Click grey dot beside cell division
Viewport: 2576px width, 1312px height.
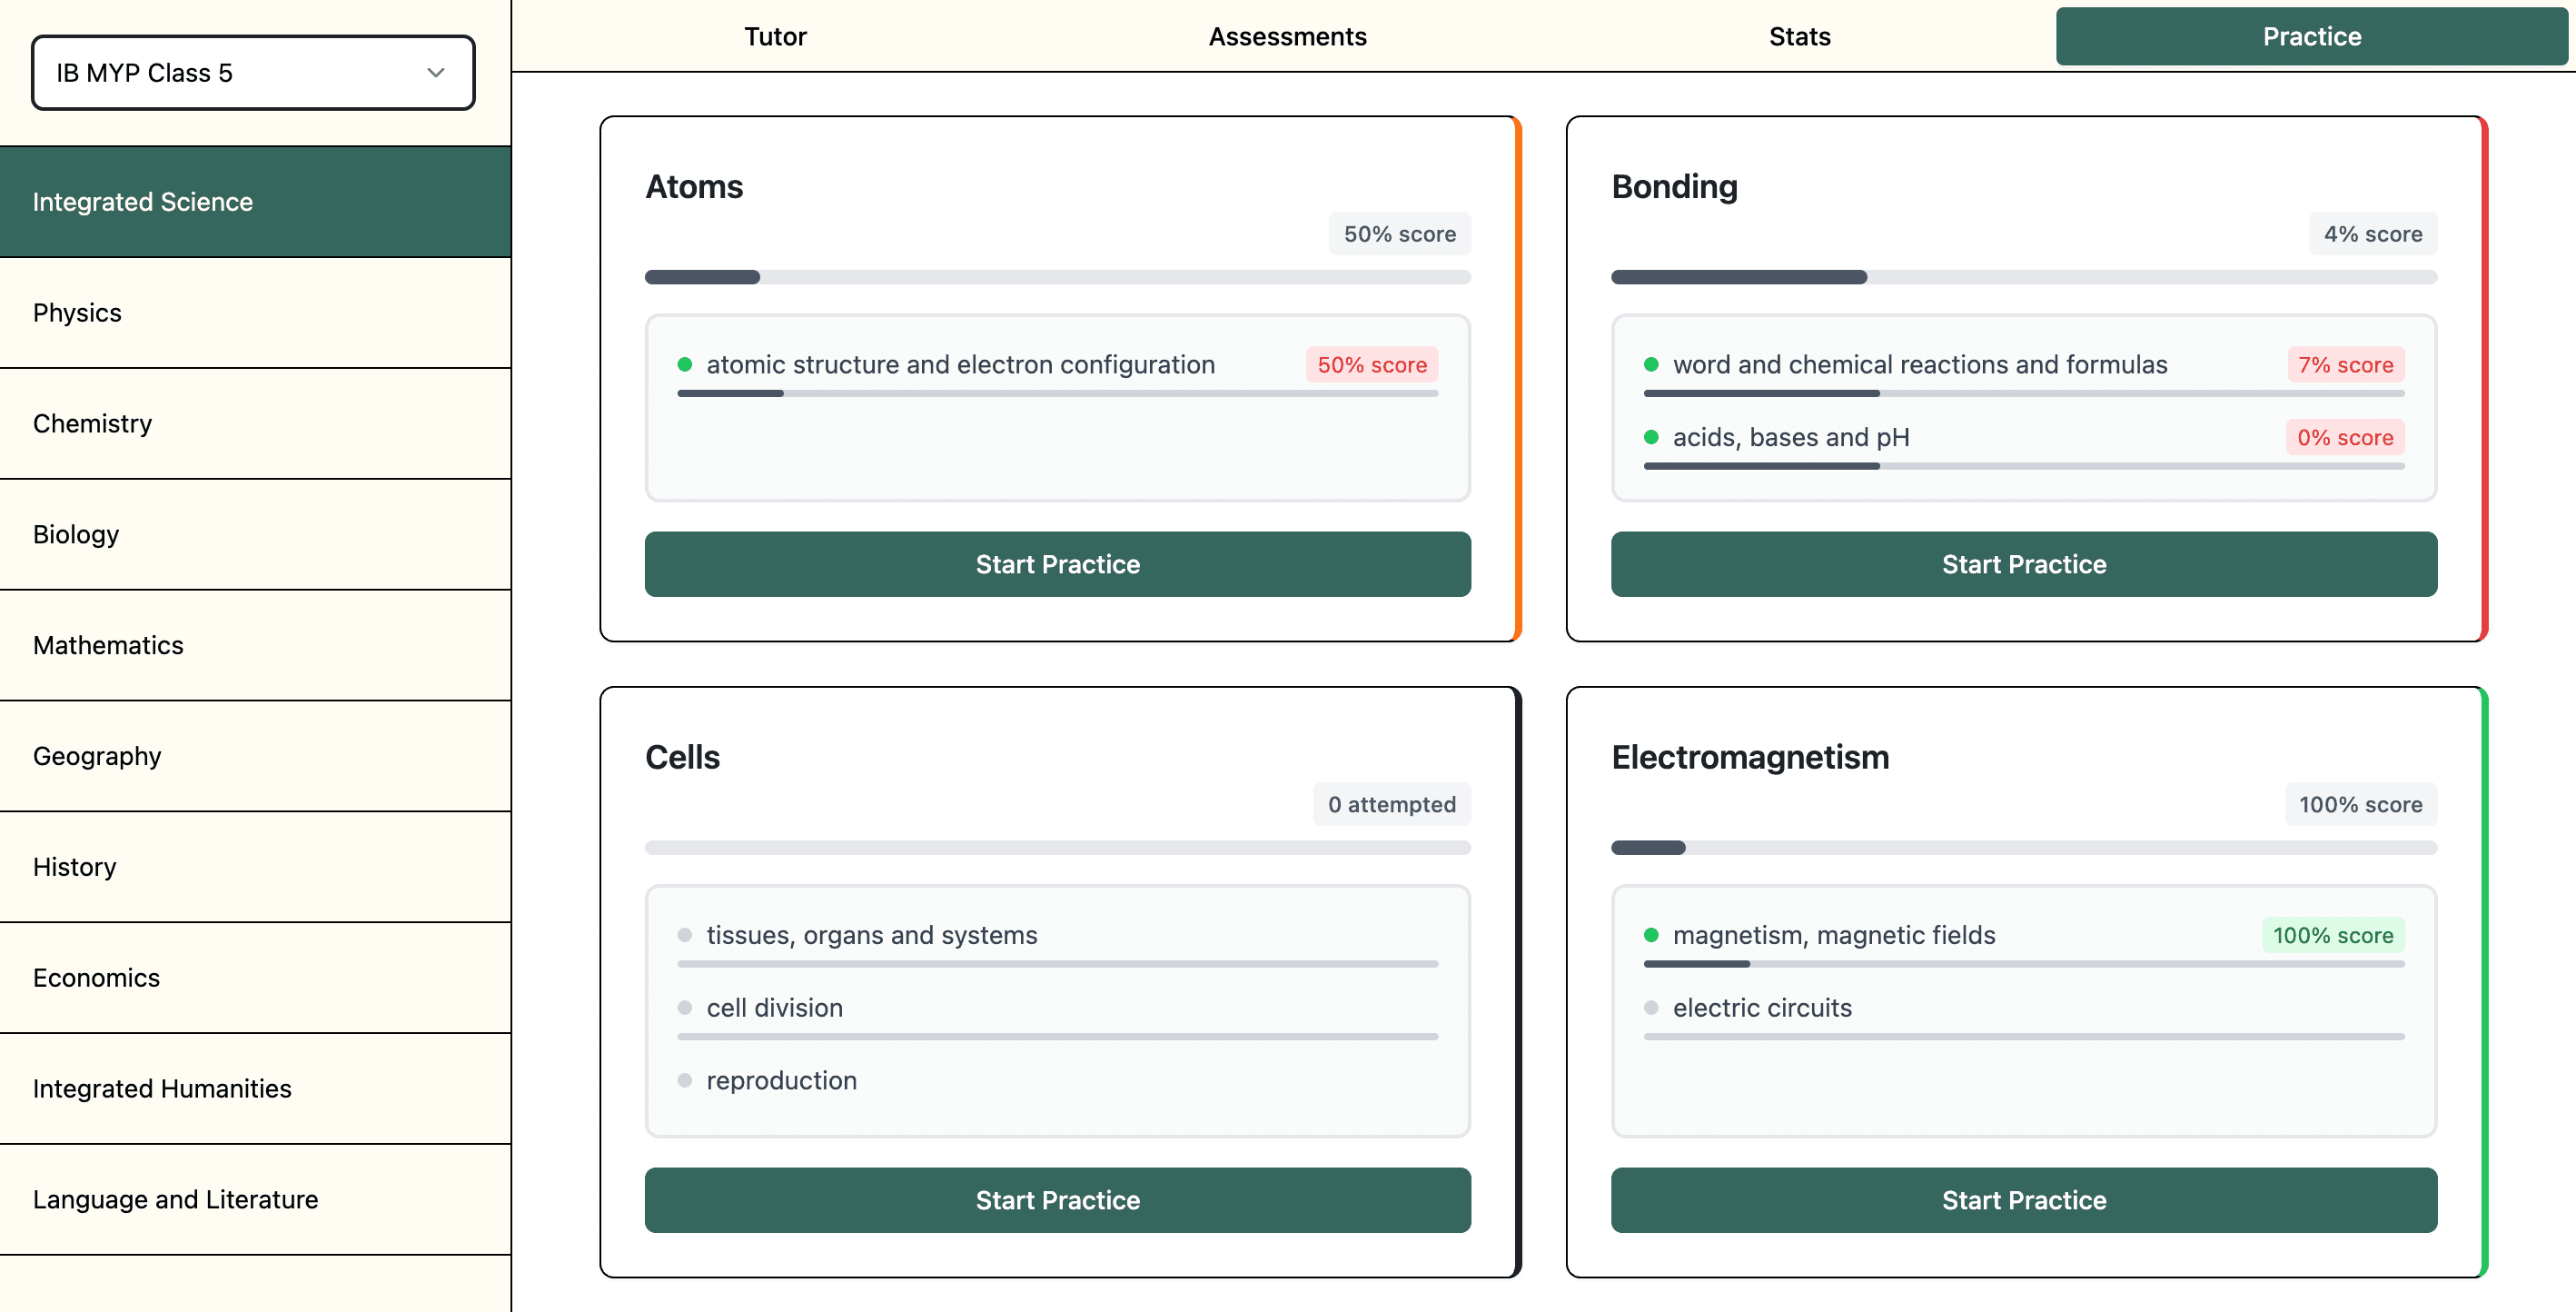point(685,1008)
